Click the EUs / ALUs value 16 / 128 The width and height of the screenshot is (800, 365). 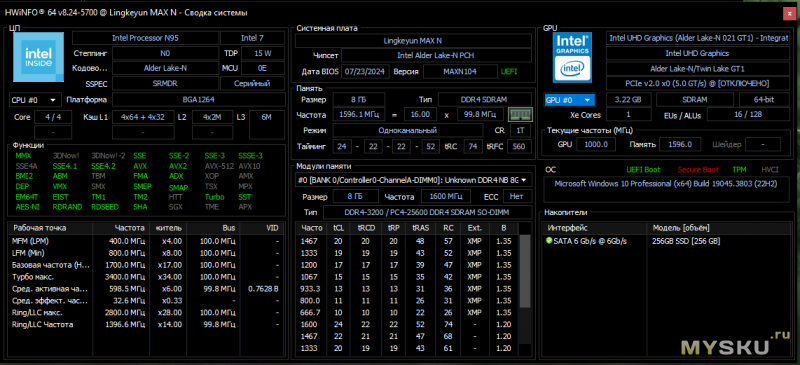pos(749,115)
